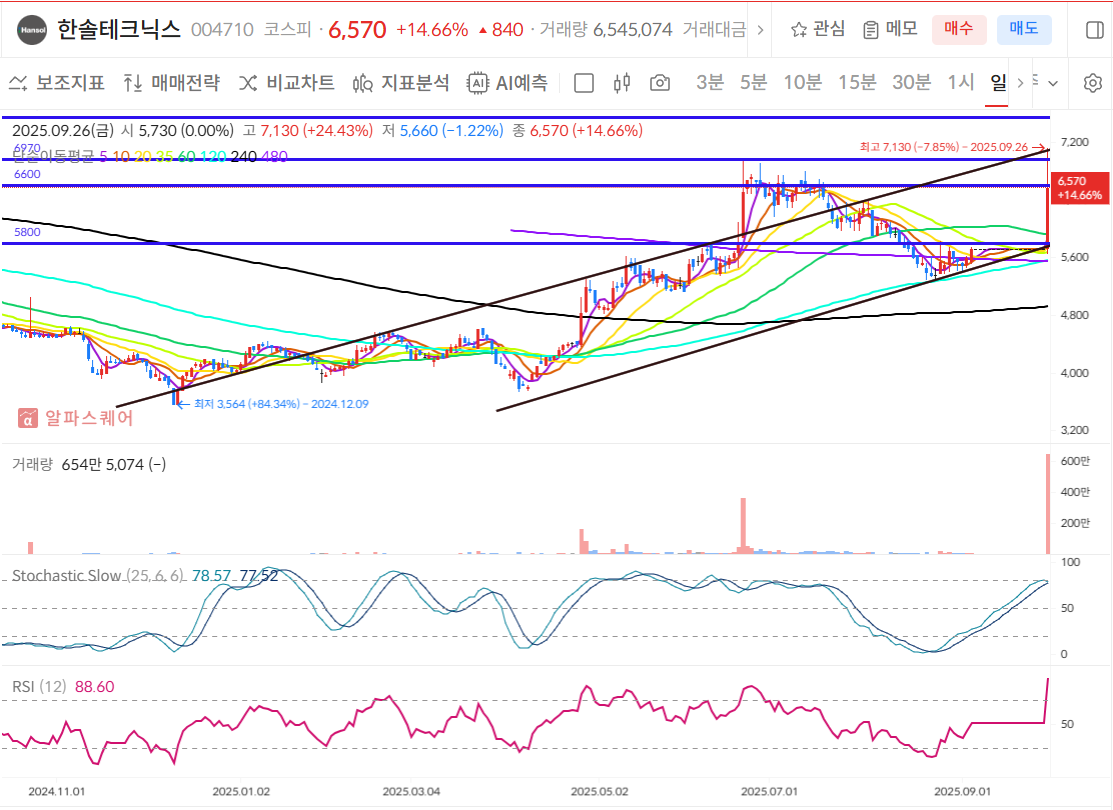
Task: Click the 알파스퀘어 logo link
Action: click(75, 417)
